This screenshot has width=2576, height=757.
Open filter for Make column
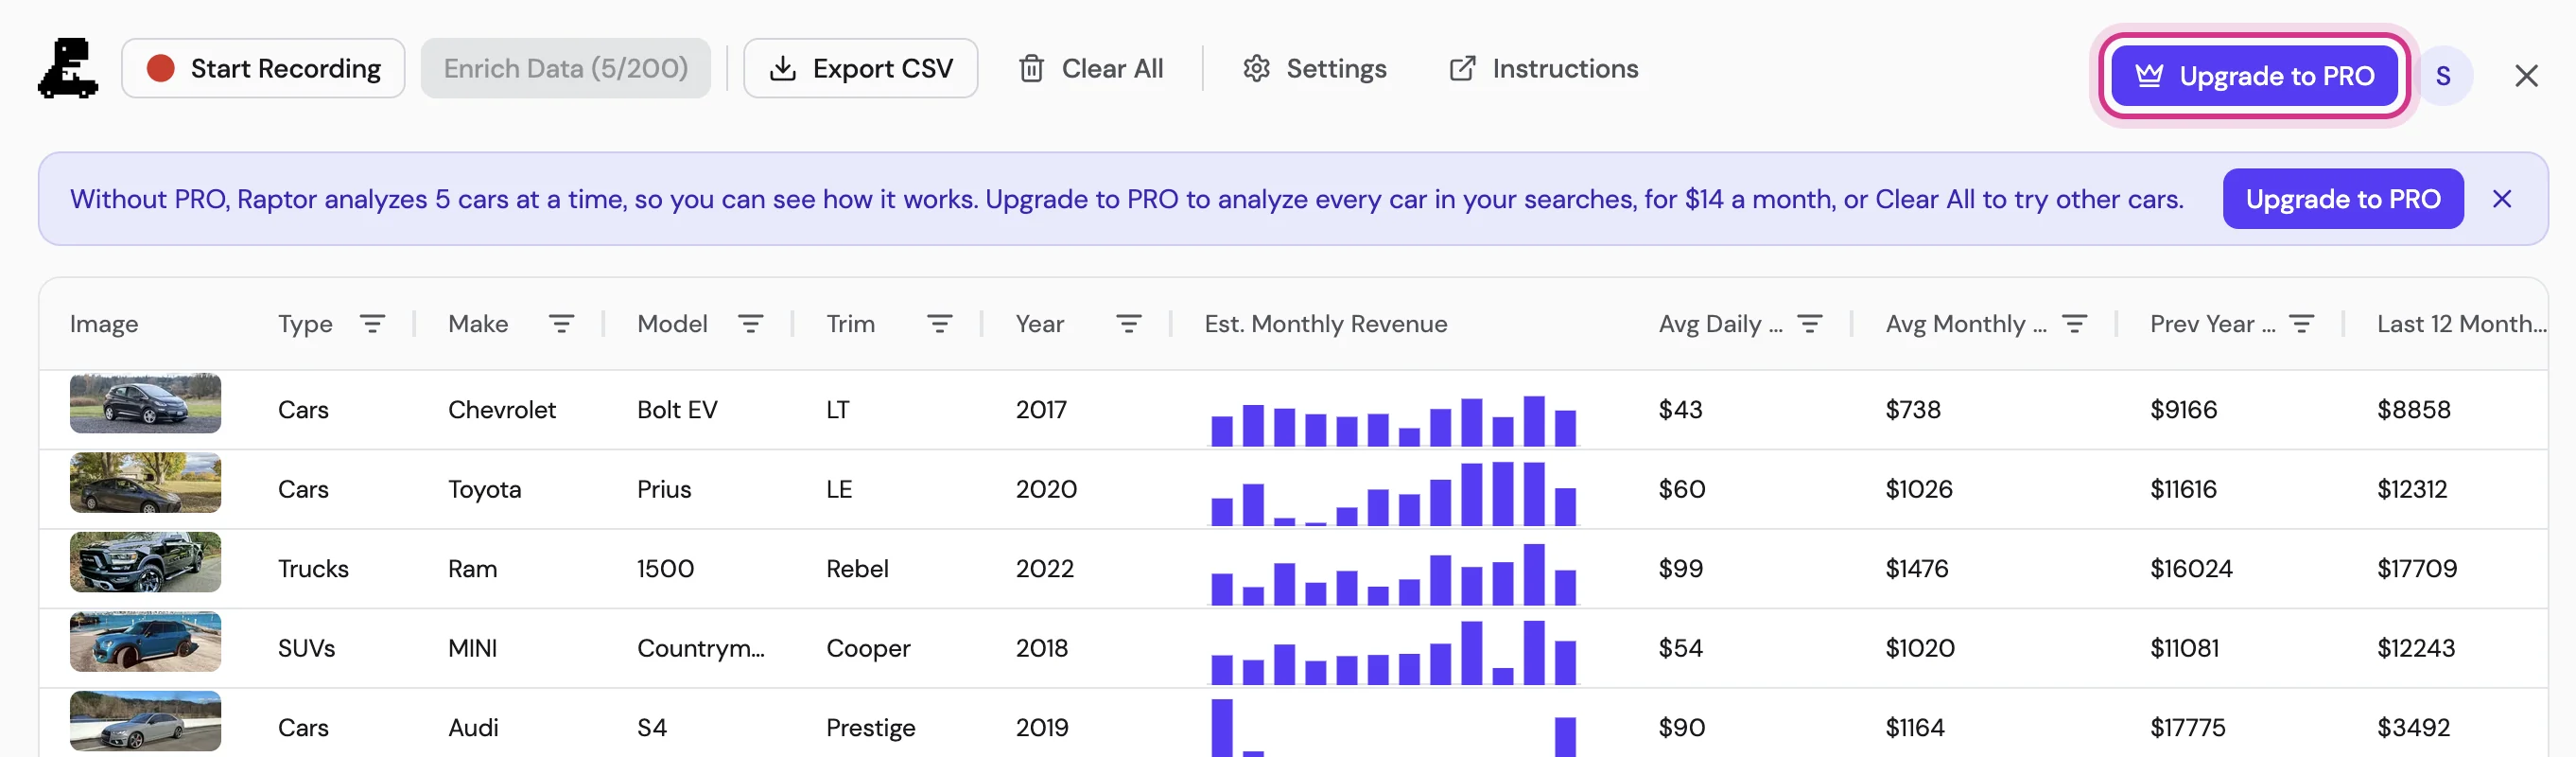pyautogui.click(x=561, y=324)
